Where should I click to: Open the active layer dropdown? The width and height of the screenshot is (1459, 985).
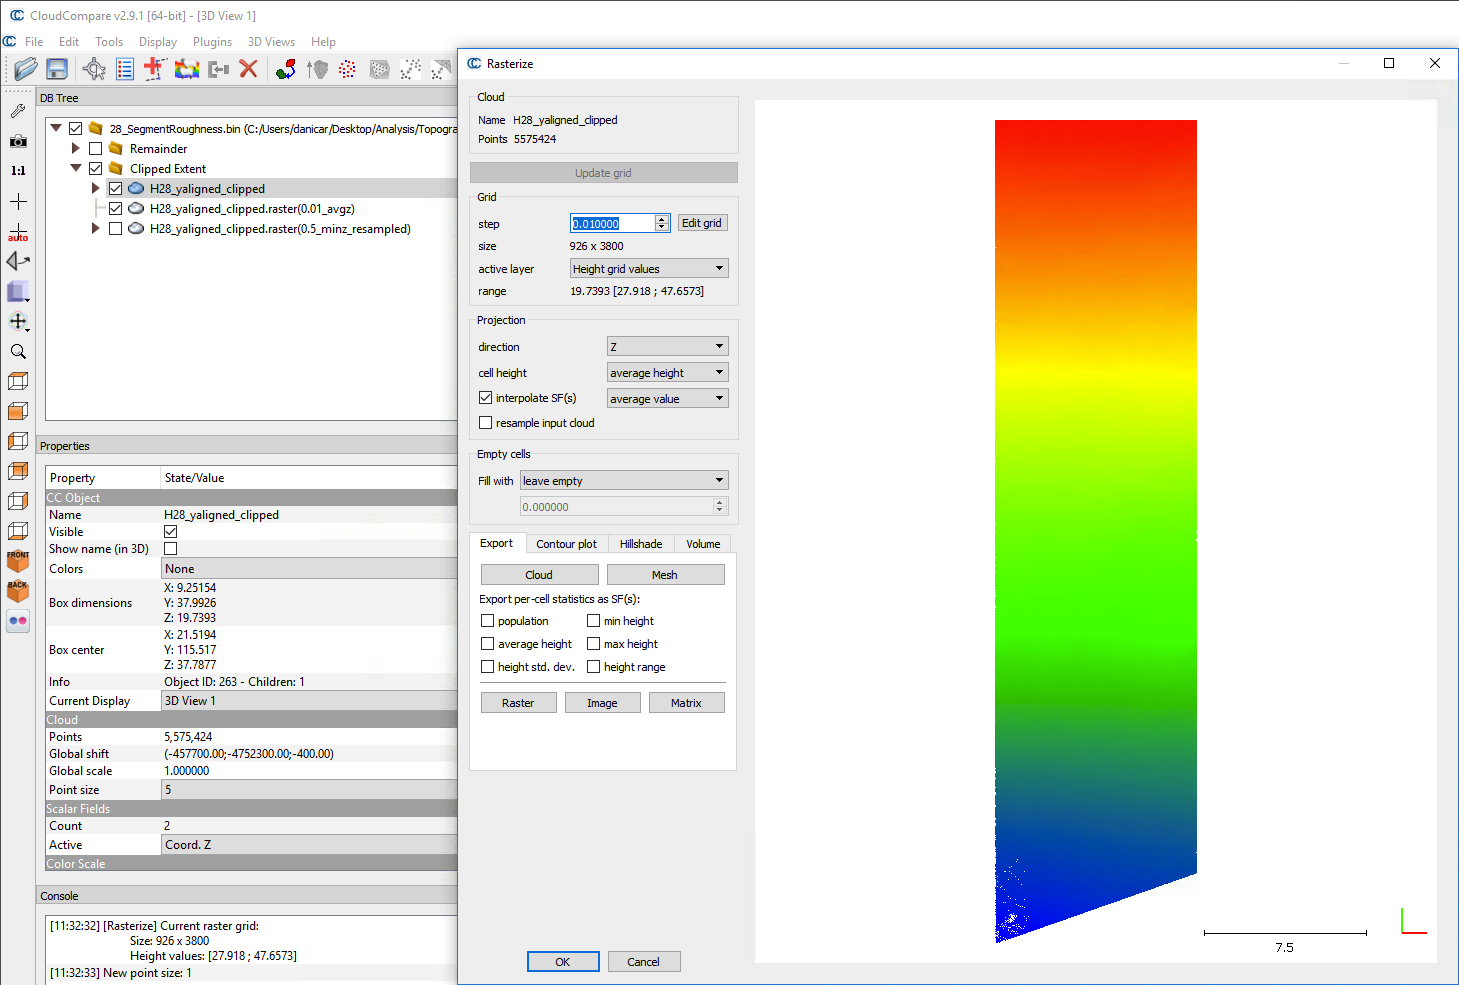pyautogui.click(x=648, y=269)
